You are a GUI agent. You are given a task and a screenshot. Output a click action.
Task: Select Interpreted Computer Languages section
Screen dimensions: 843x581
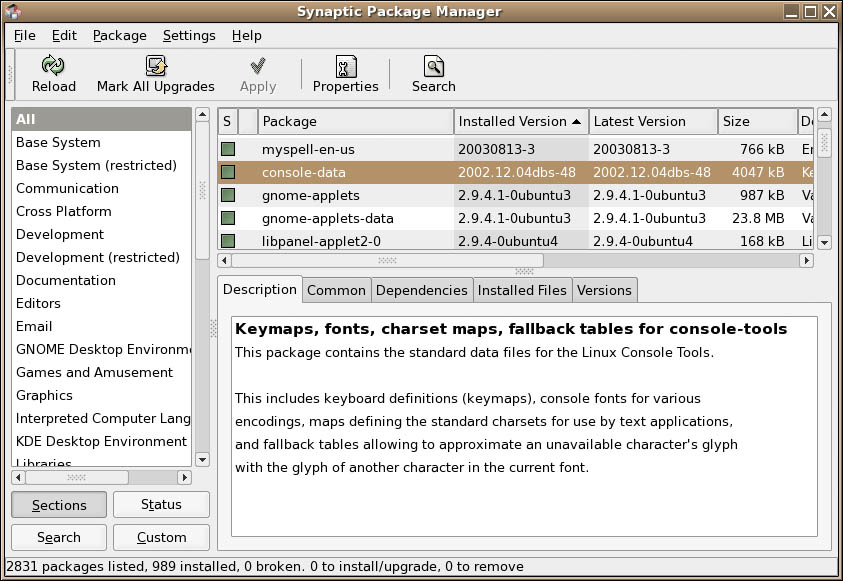102,419
